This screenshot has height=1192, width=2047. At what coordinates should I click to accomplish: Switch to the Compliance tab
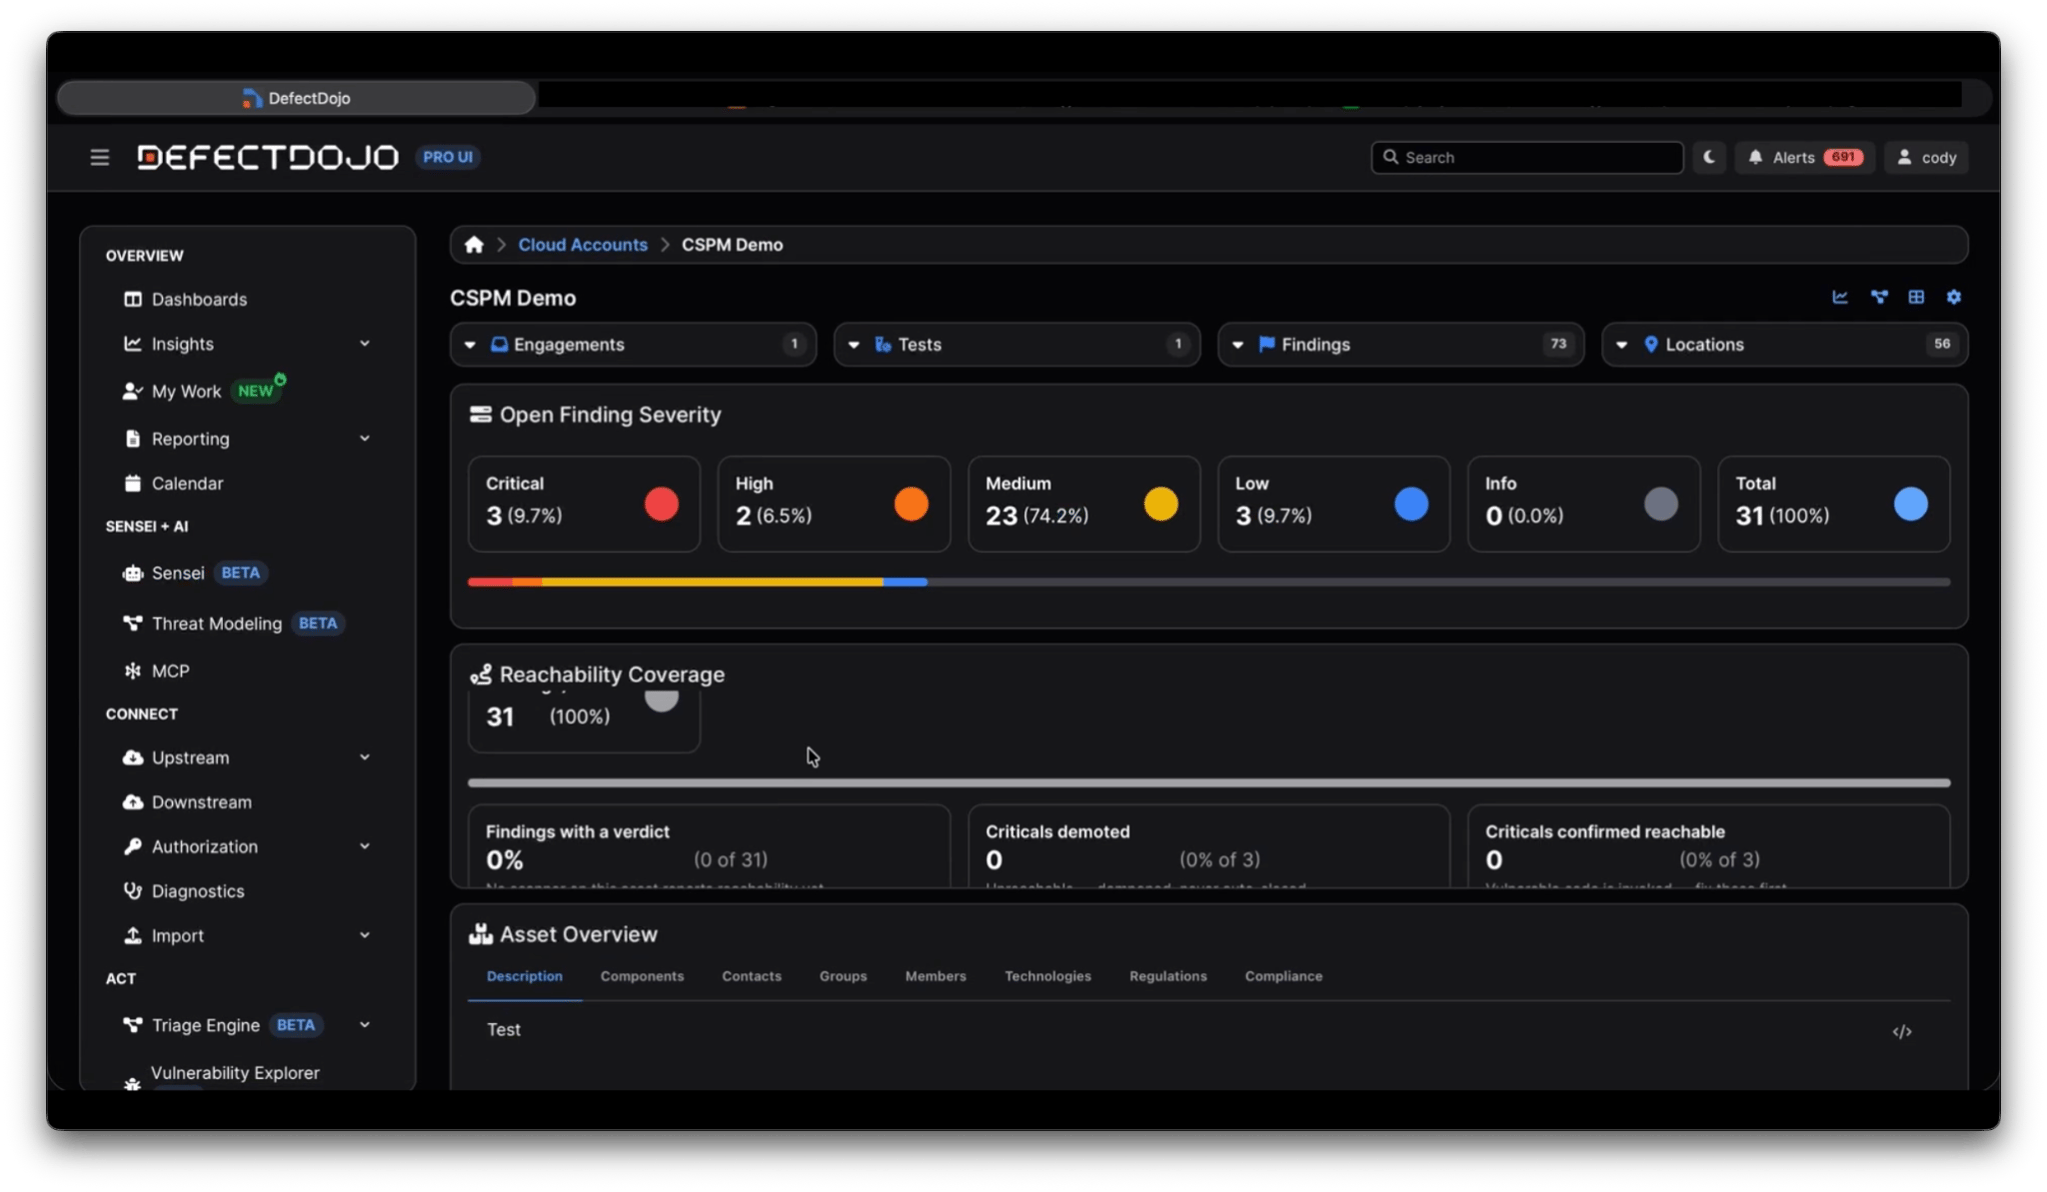(1283, 976)
